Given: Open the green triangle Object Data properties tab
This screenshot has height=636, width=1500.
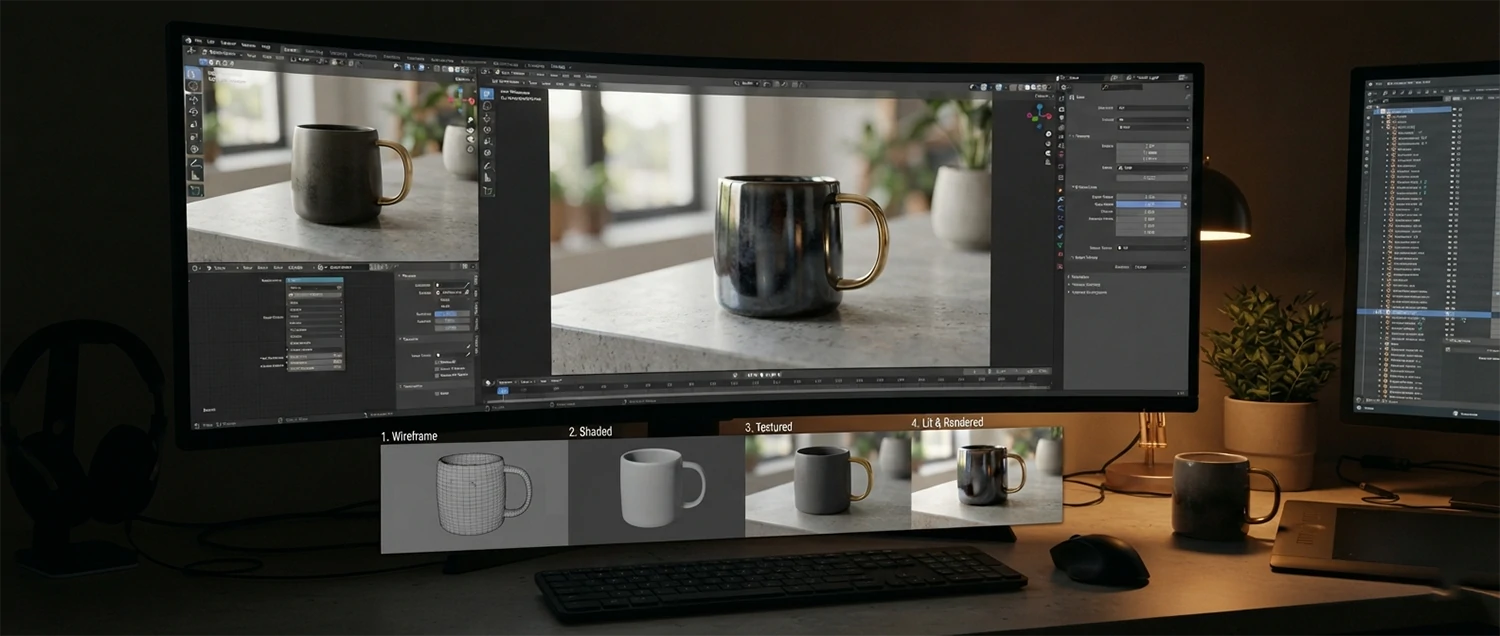Looking at the screenshot, I should 1060,245.
